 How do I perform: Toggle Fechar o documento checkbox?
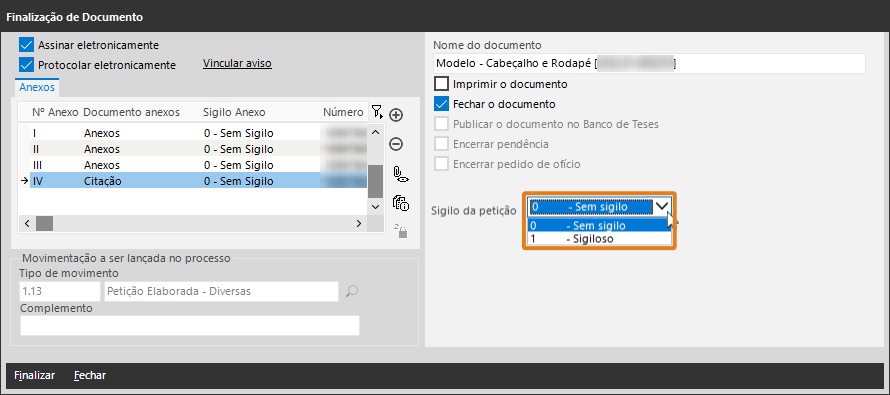[x=441, y=104]
